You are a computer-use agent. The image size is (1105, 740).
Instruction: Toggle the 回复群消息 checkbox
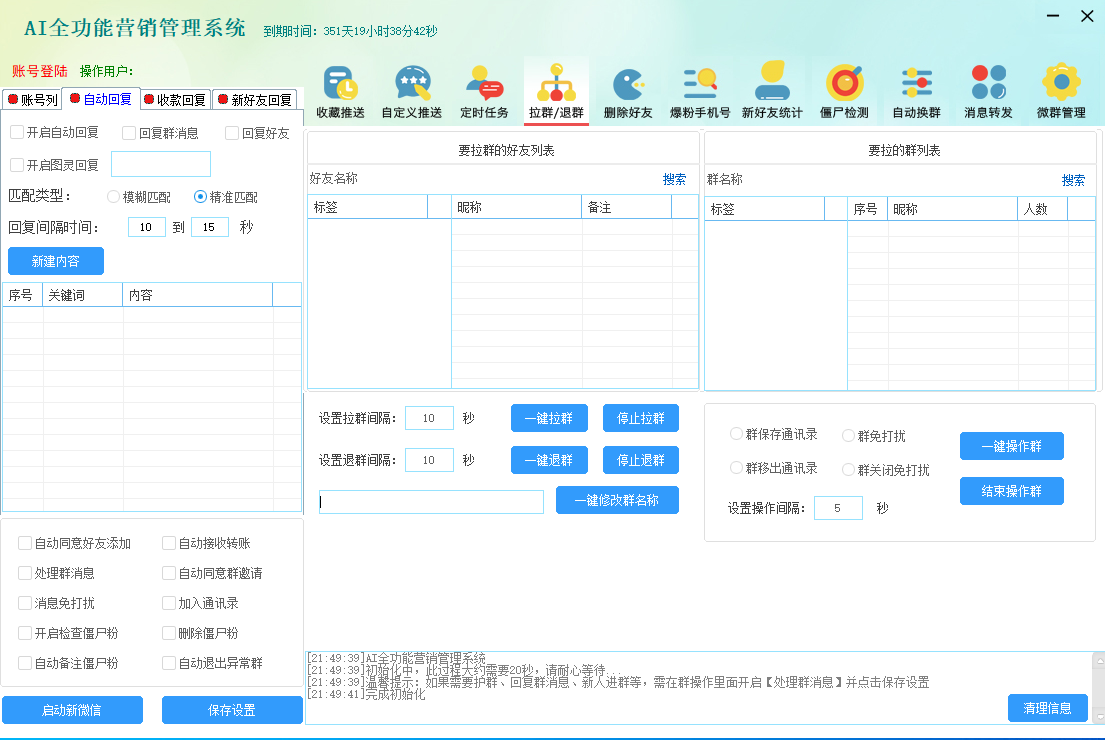(x=129, y=133)
